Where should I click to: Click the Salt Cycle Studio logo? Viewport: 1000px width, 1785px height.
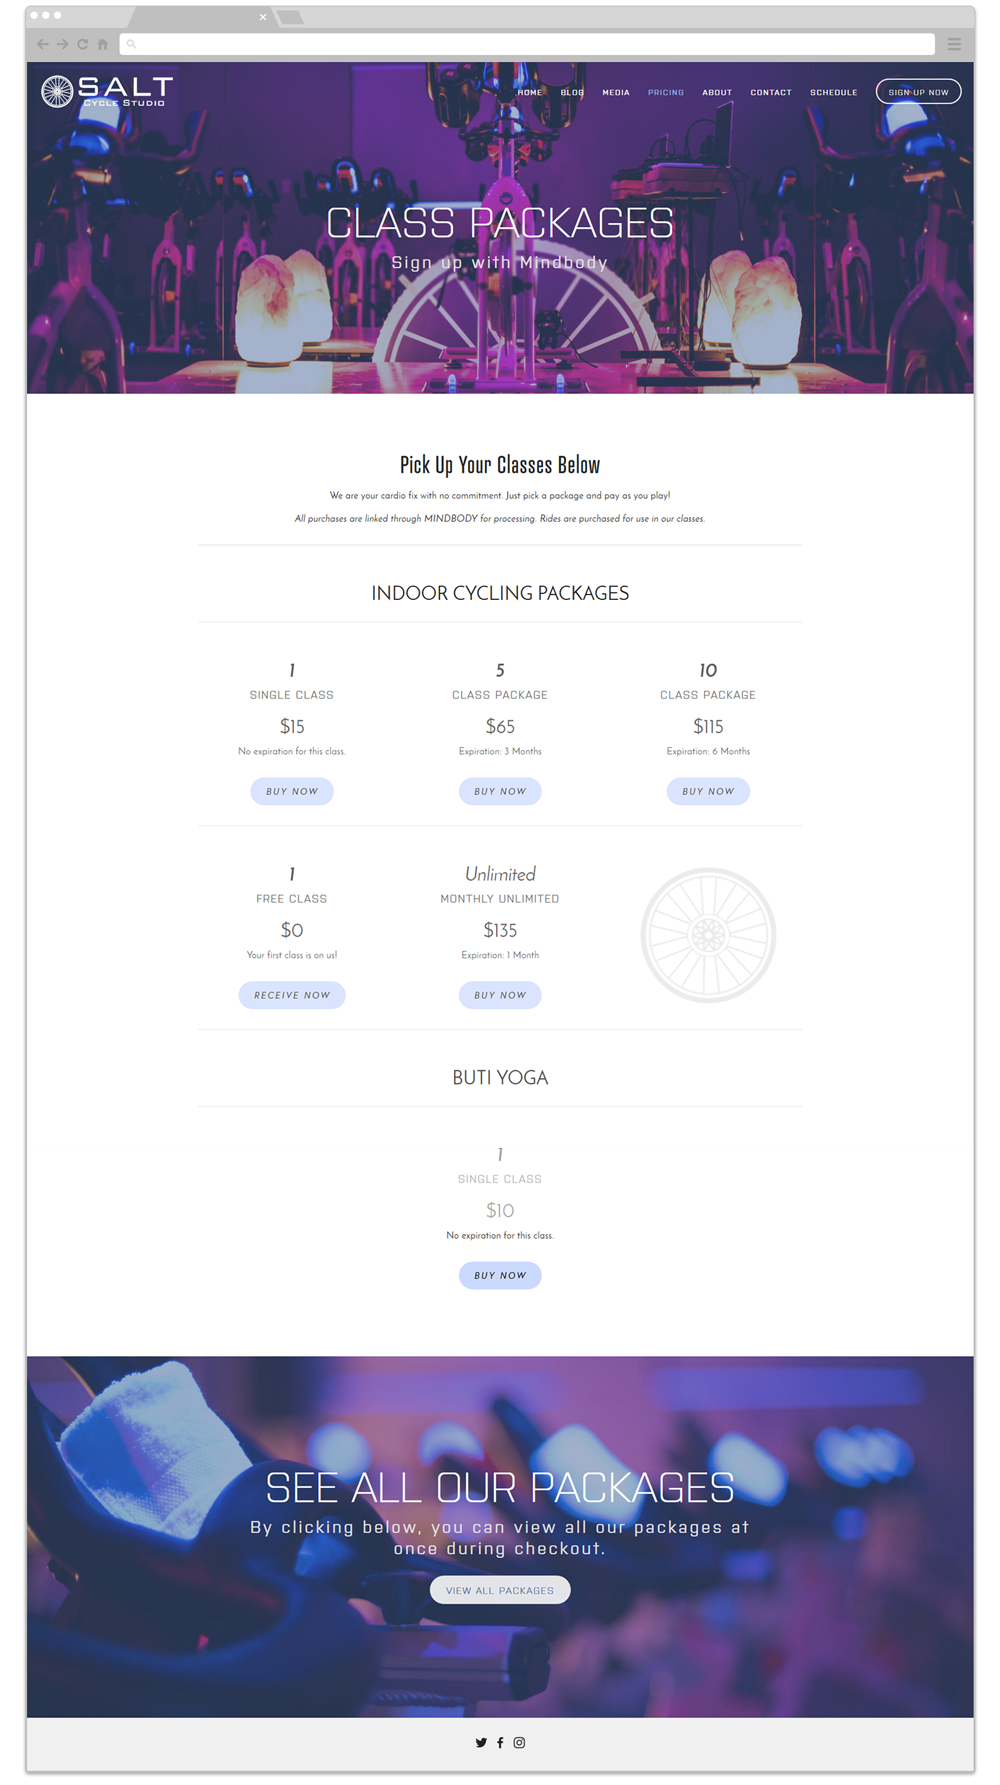click(x=107, y=91)
